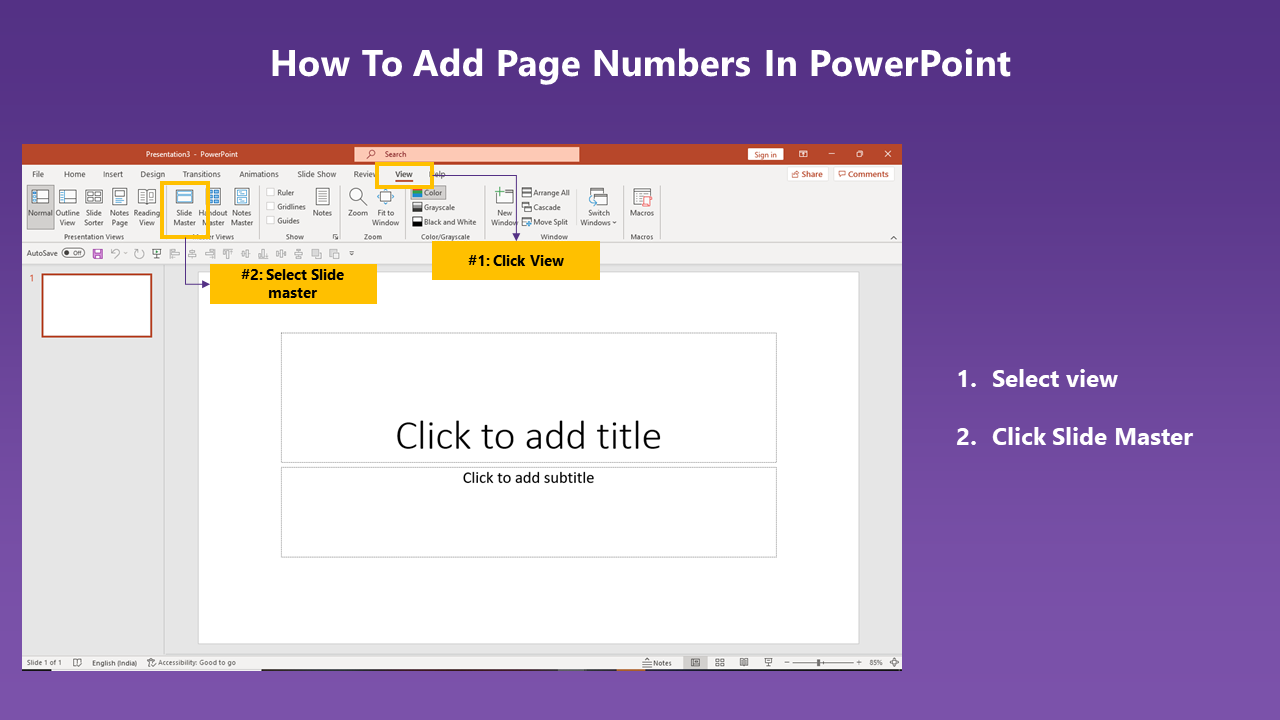1280x720 pixels.
Task: Open a New Window
Action: pyautogui.click(x=504, y=206)
